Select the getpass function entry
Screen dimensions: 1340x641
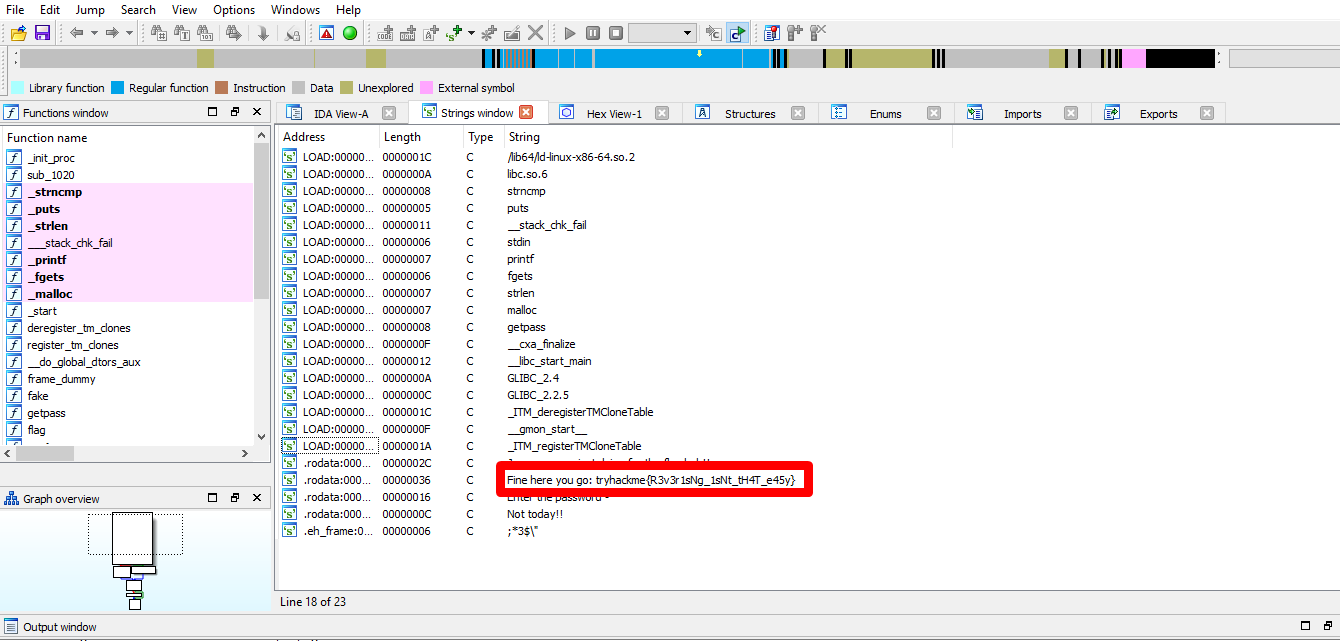click(46, 413)
